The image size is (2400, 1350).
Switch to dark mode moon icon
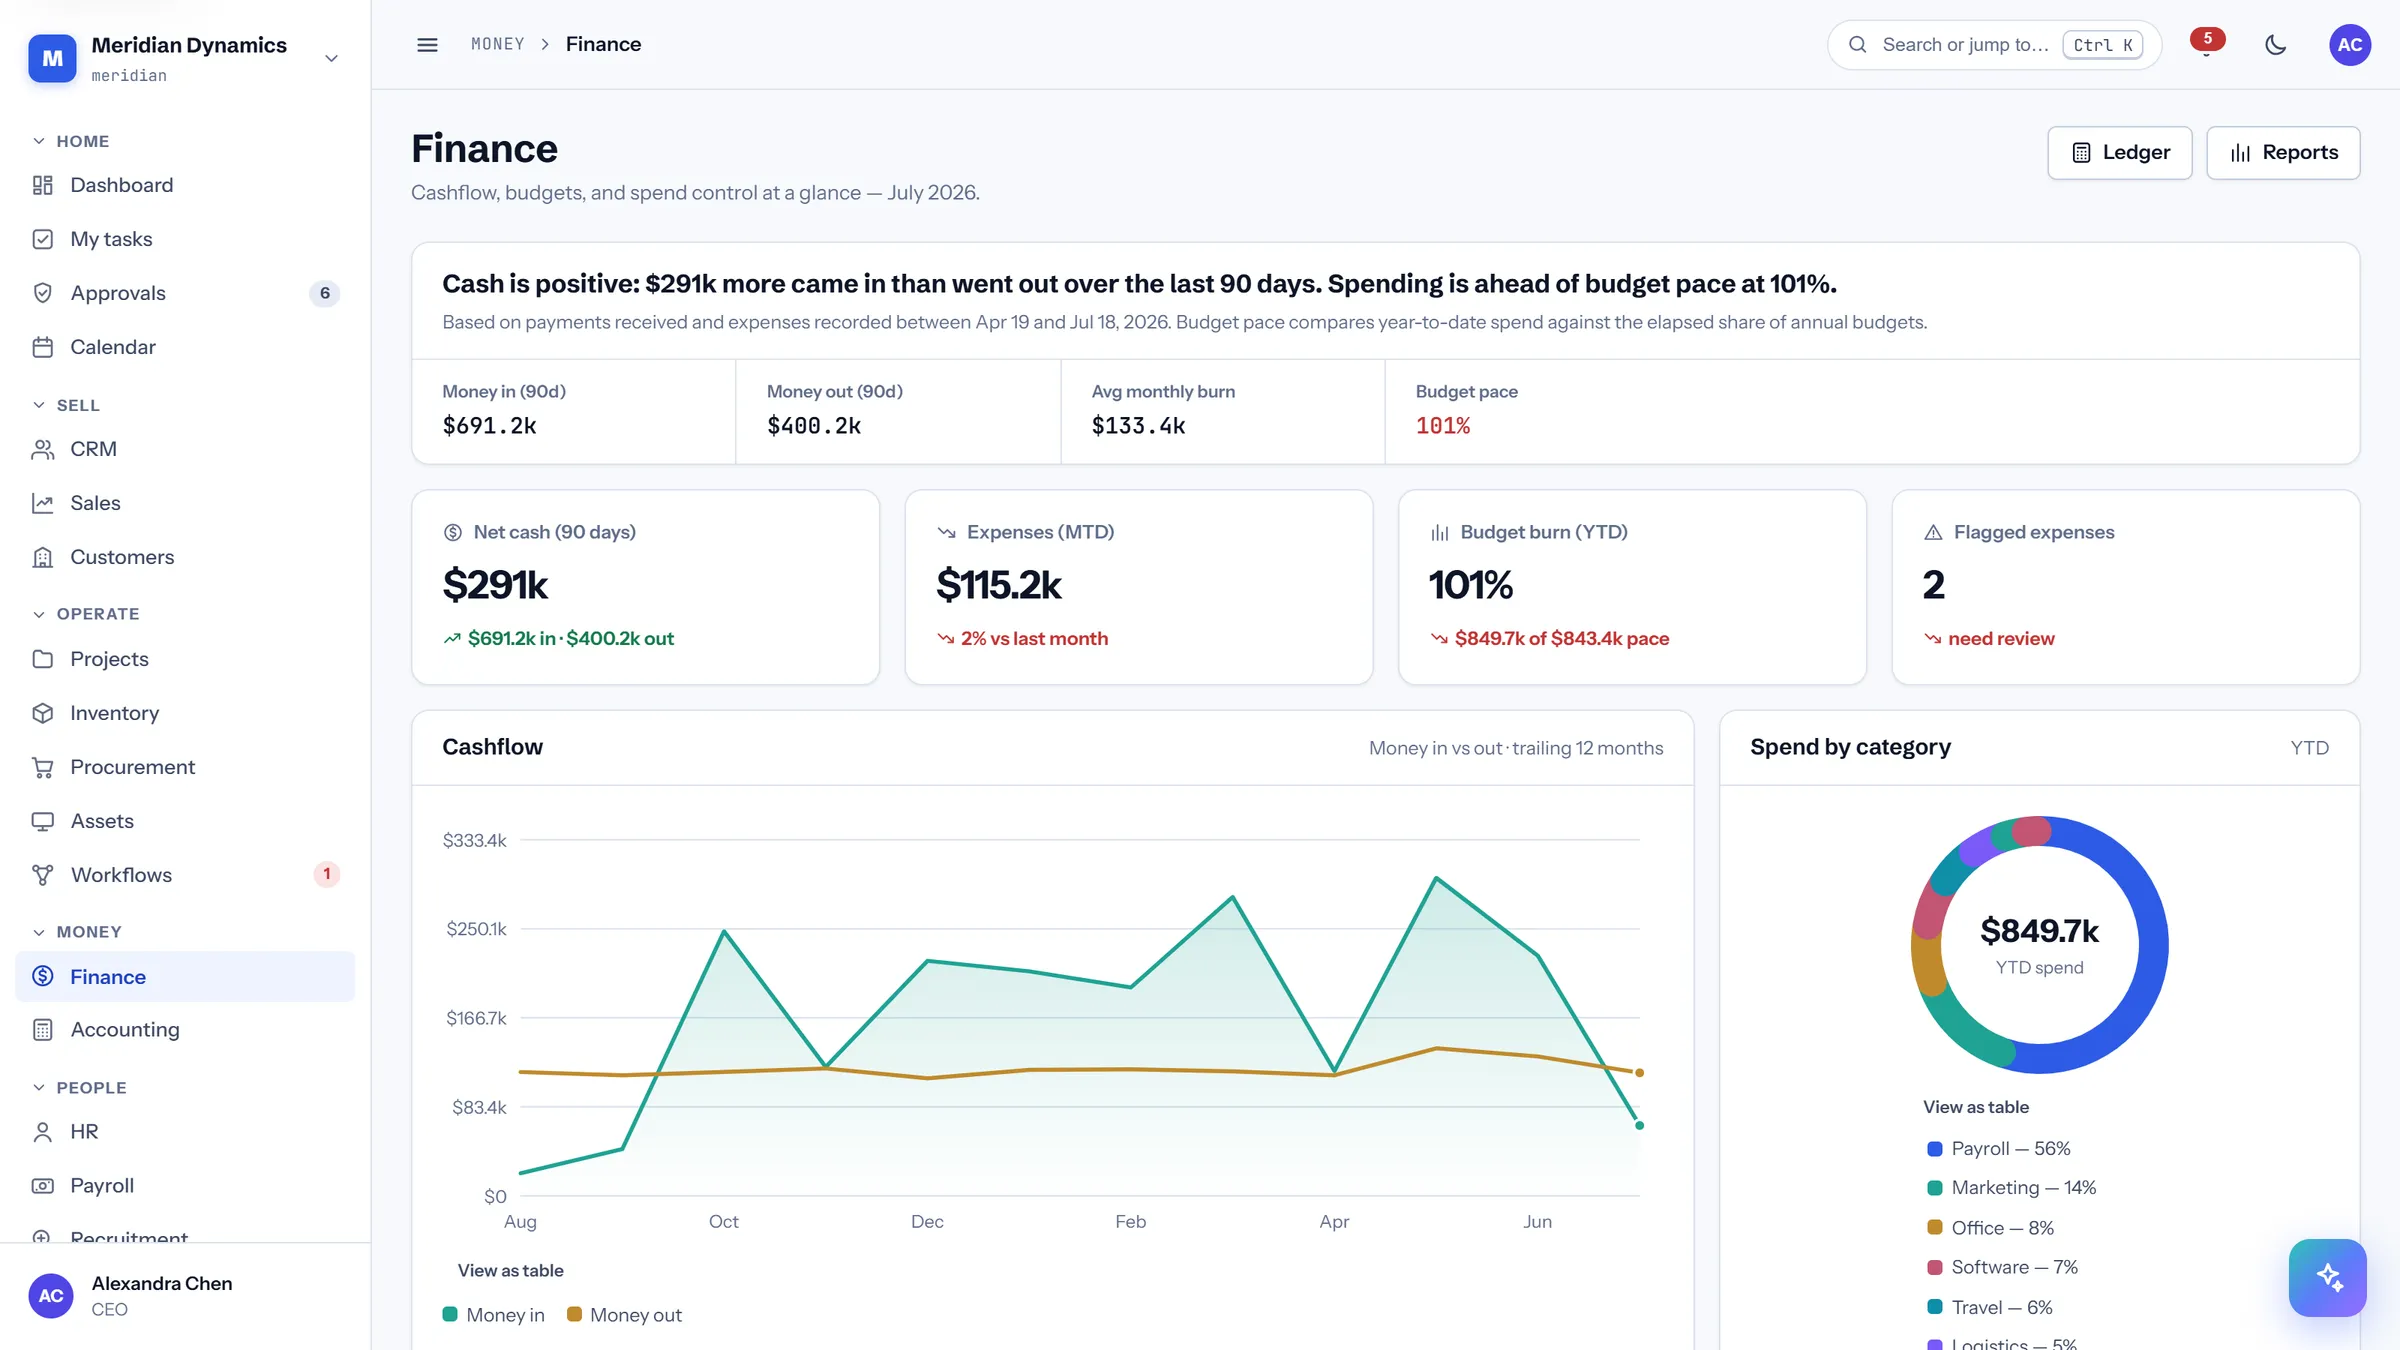coord(2276,45)
